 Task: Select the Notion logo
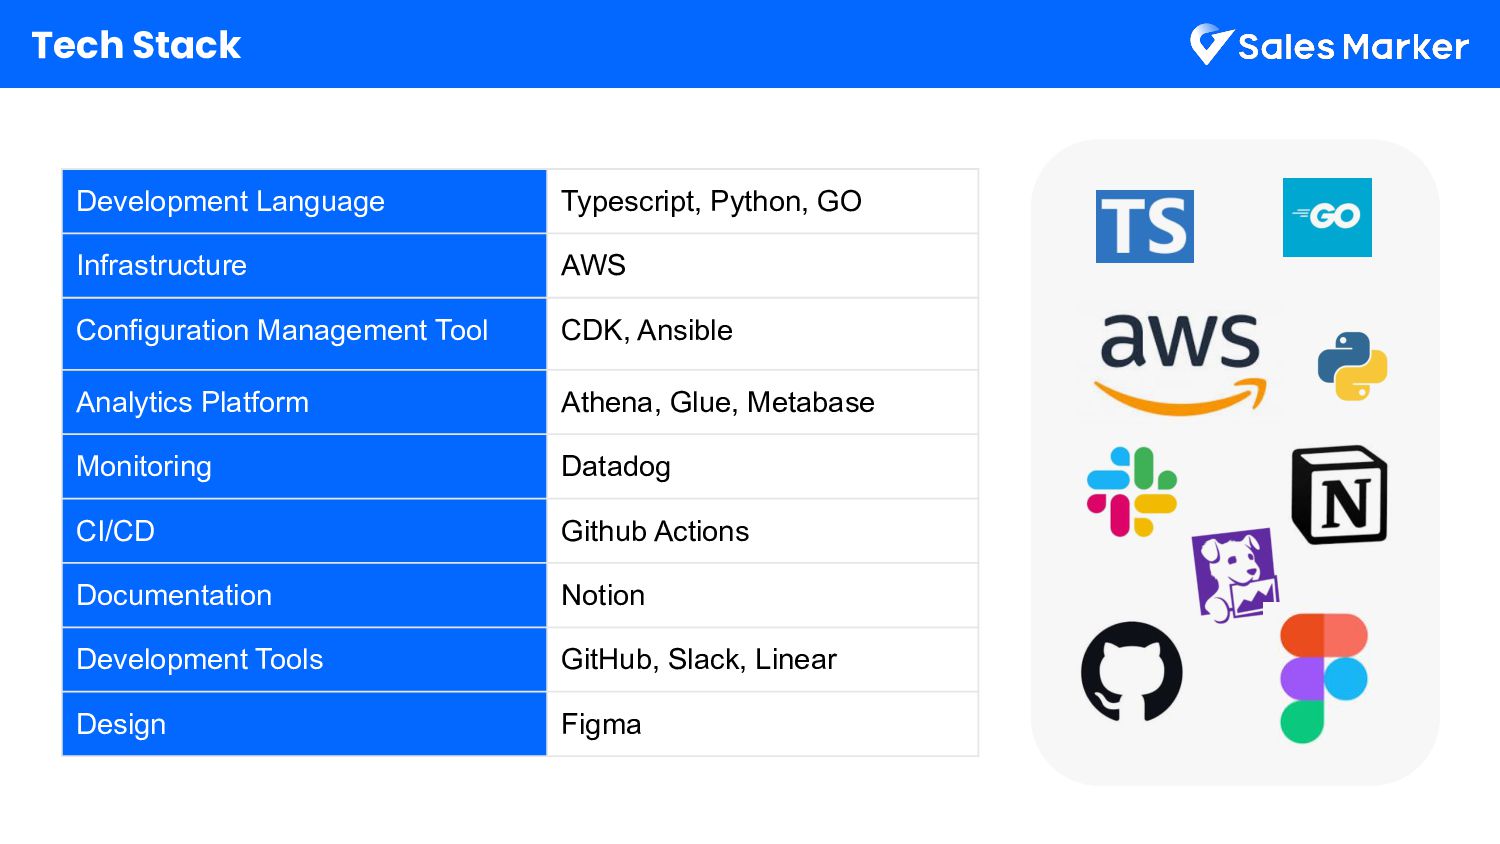[x=1339, y=495]
